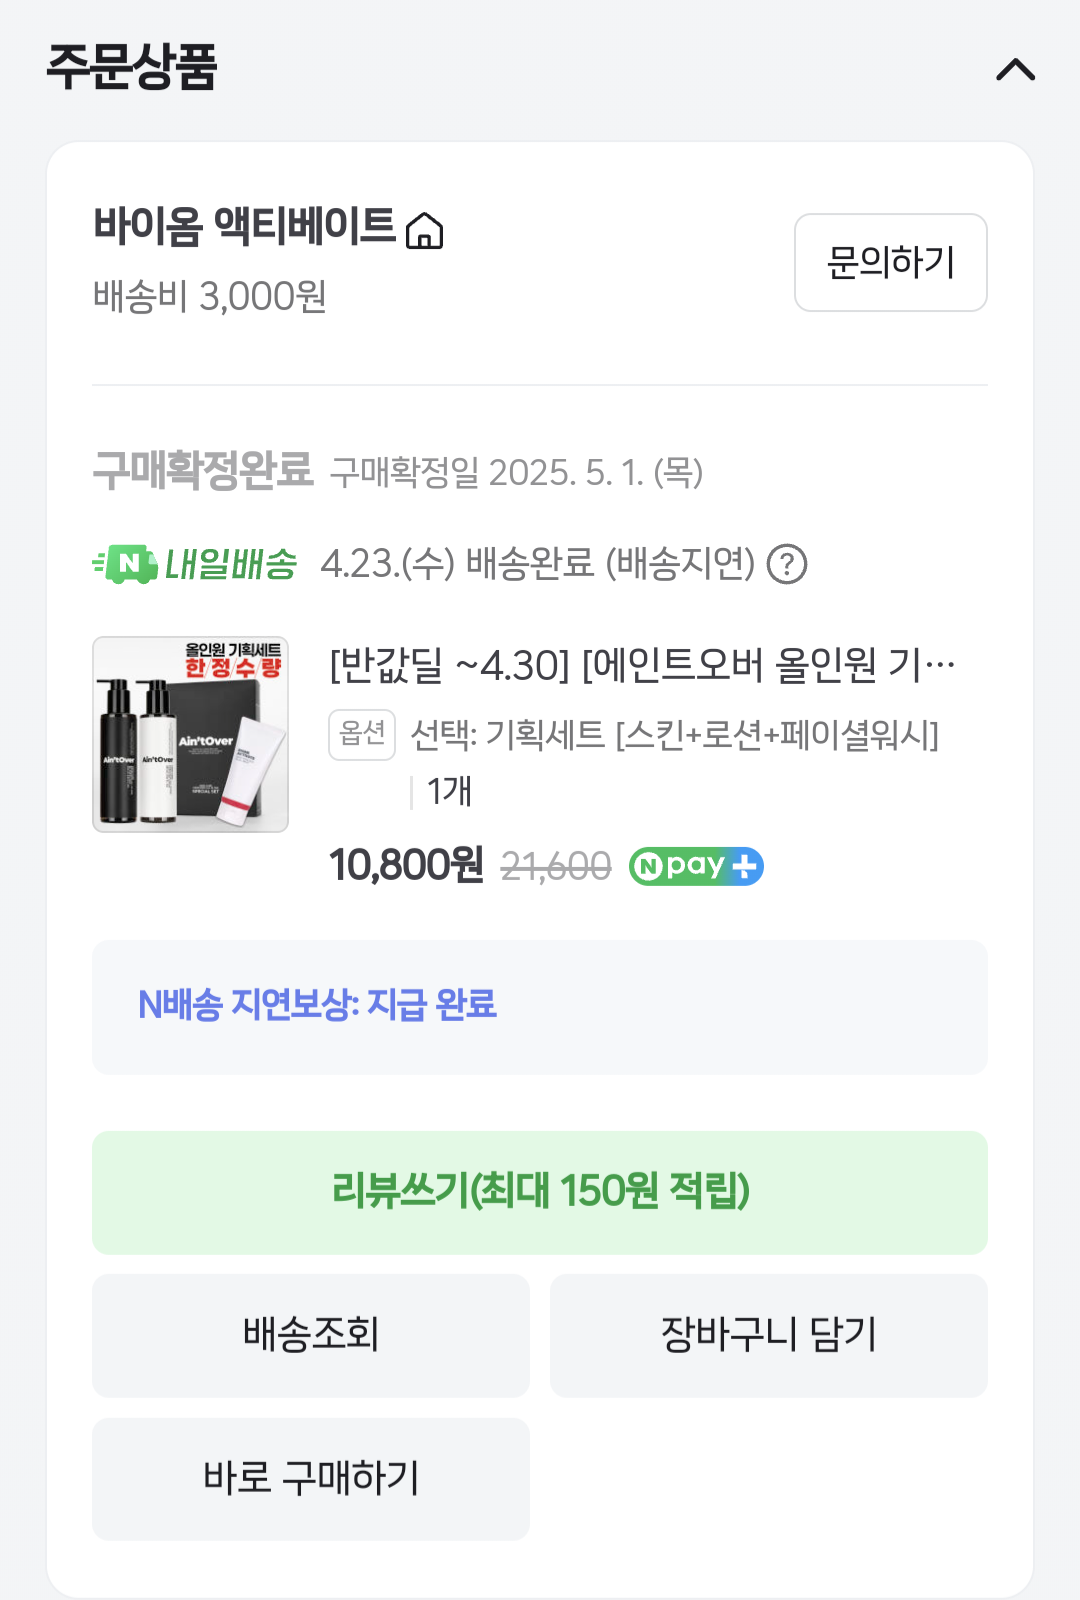Click the N 내일배송 truck icon
The image size is (1080, 1600).
(x=127, y=564)
